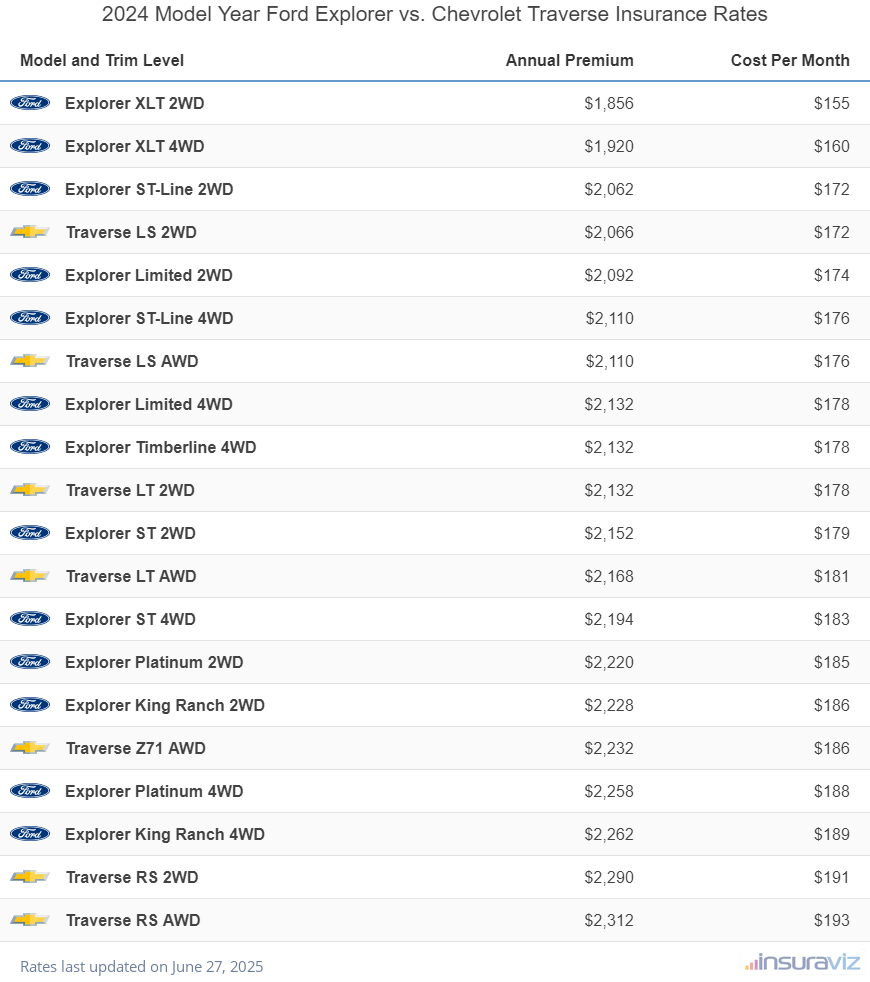
Task: Click the Ford logo beside Explorer XLT 4WD
Action: (30, 146)
